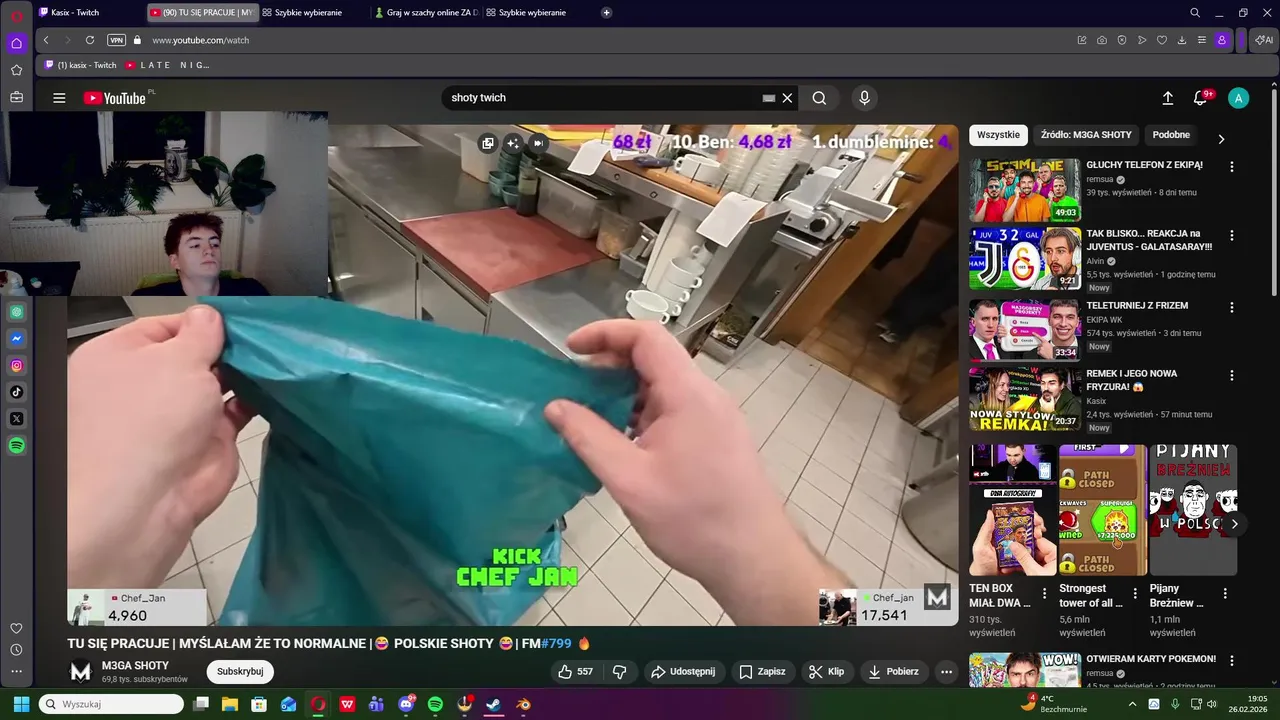Open a new browser tab

[x=606, y=13]
